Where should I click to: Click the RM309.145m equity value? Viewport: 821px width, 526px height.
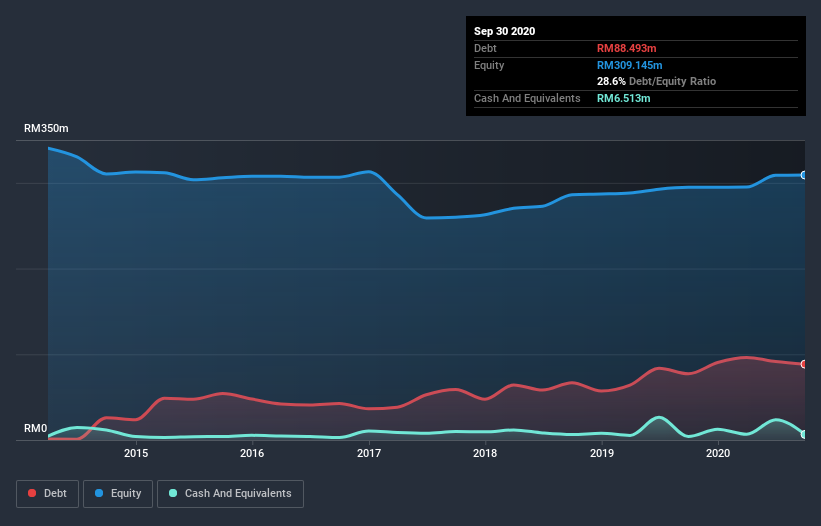coord(629,65)
